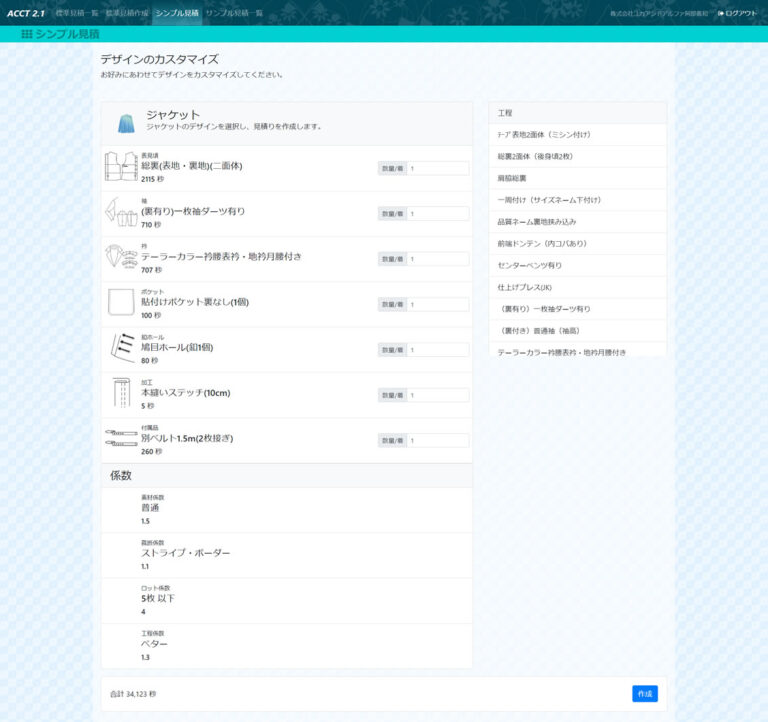Click the 別ベルト belt accessory icon

coord(121,438)
